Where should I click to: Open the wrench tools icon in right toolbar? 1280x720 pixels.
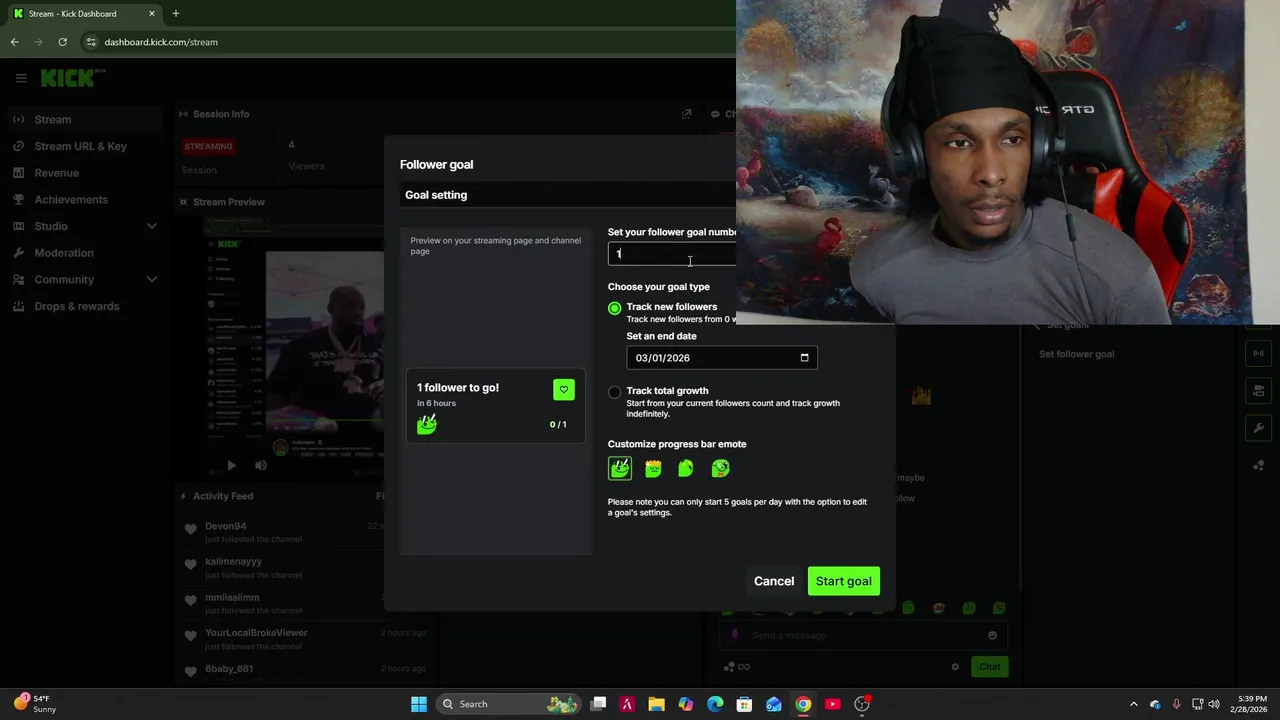click(1258, 428)
